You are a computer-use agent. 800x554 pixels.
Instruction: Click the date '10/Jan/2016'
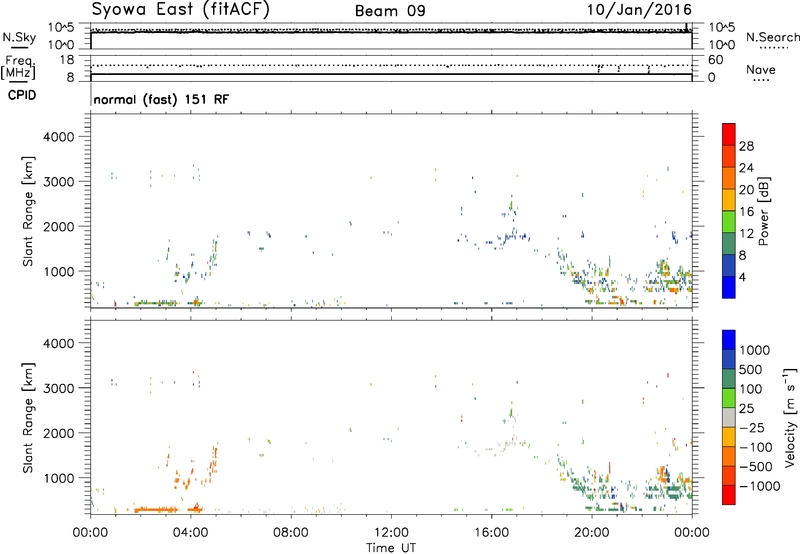(639, 10)
